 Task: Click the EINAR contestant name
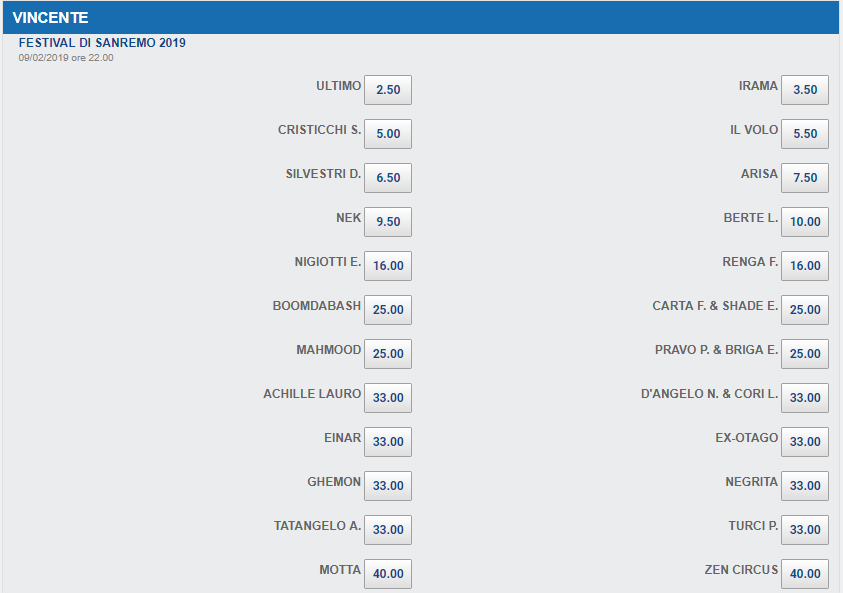click(x=342, y=439)
